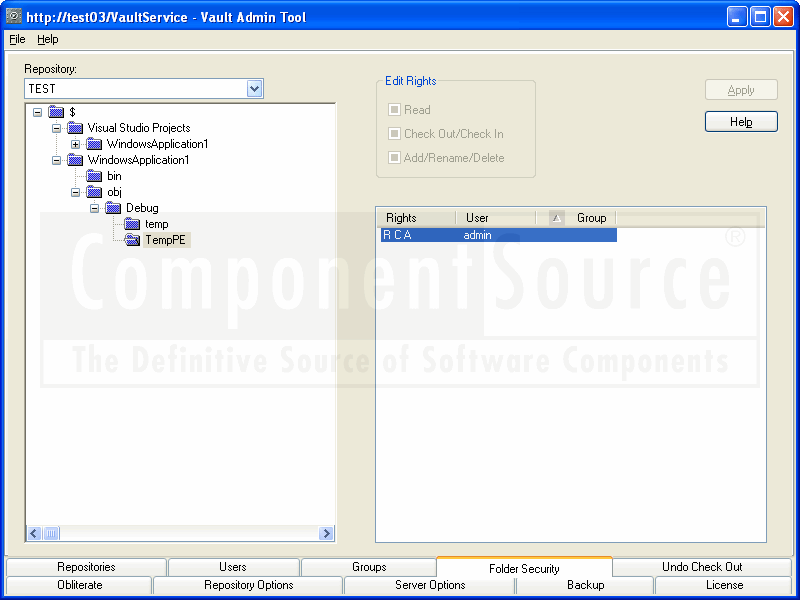Click the Apply button

coord(741,90)
